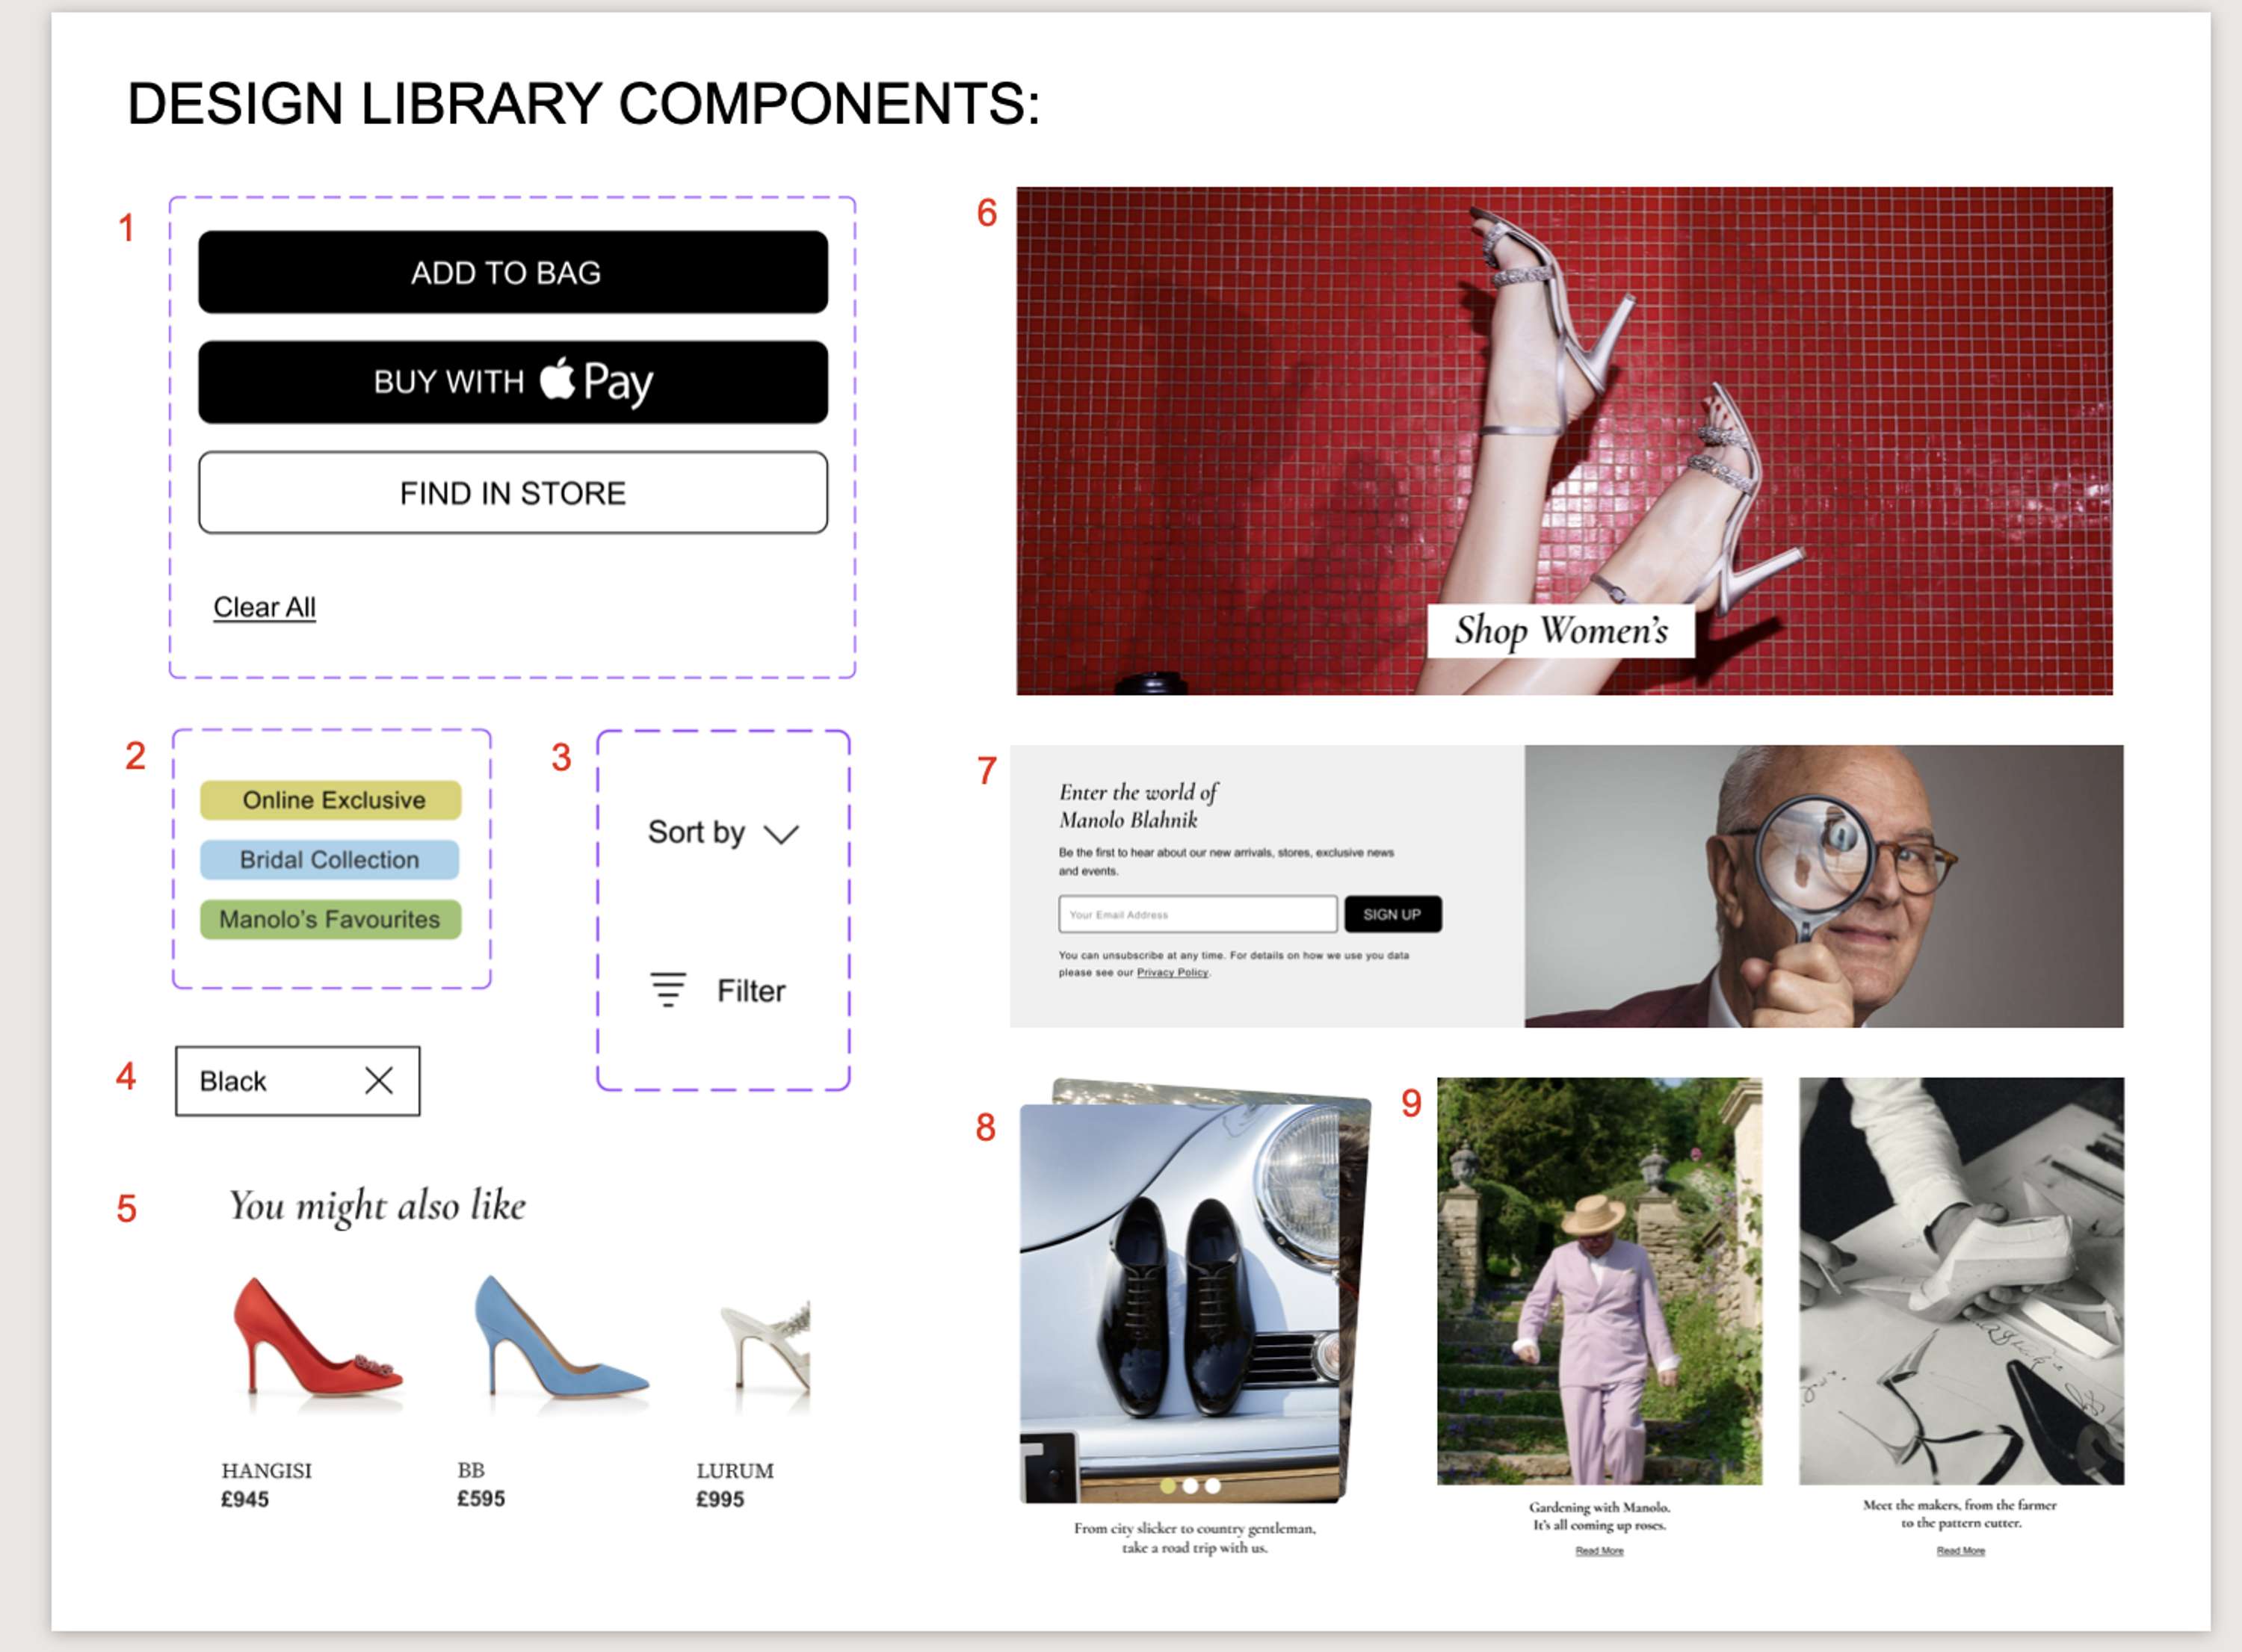Click the pattern cutter black-and-white image
The height and width of the screenshot is (1652, 2242).
(x=1961, y=1281)
